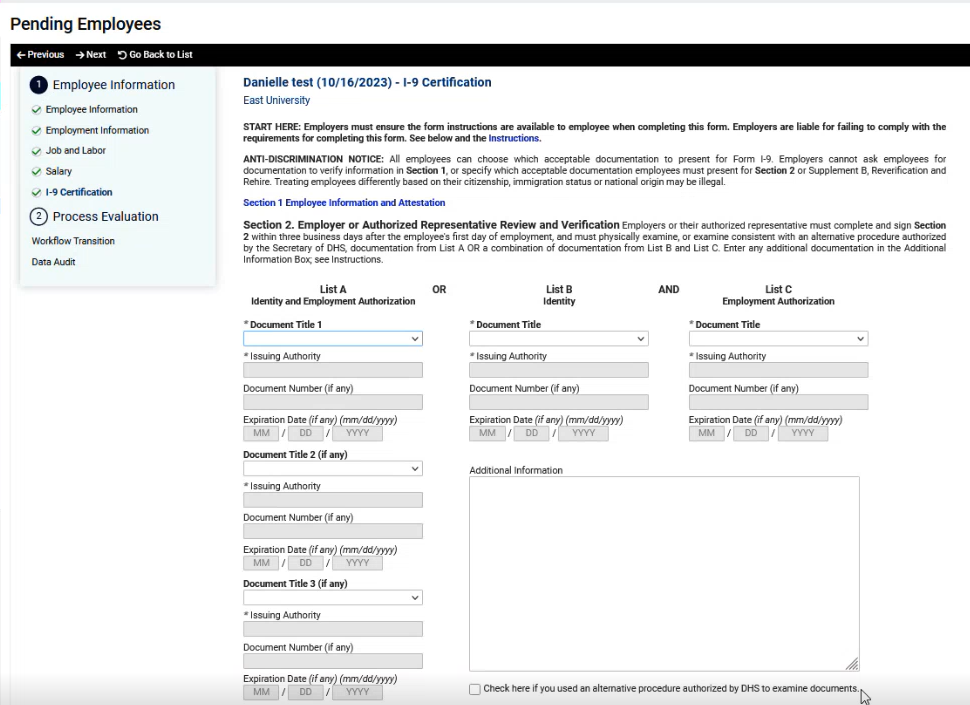Click green checkmark beside Employee Information step
The width and height of the screenshot is (970, 705).
pyautogui.click(x=36, y=110)
